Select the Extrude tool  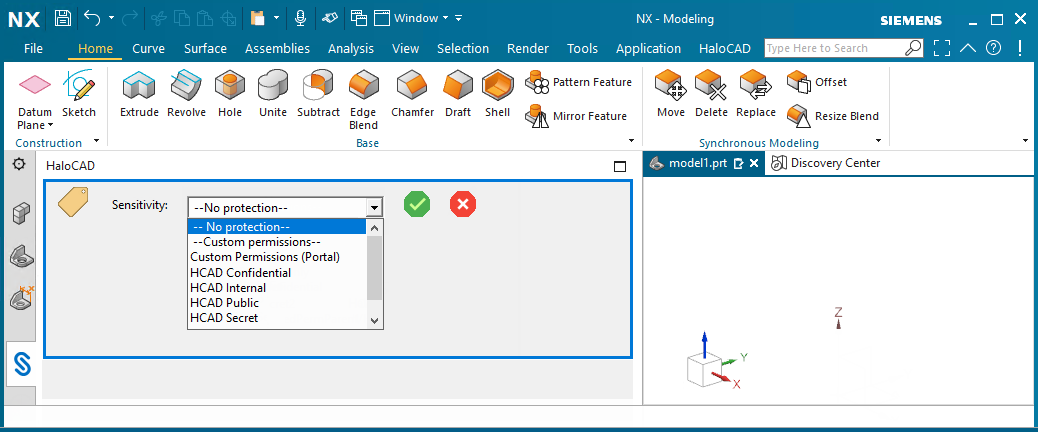pos(139,96)
